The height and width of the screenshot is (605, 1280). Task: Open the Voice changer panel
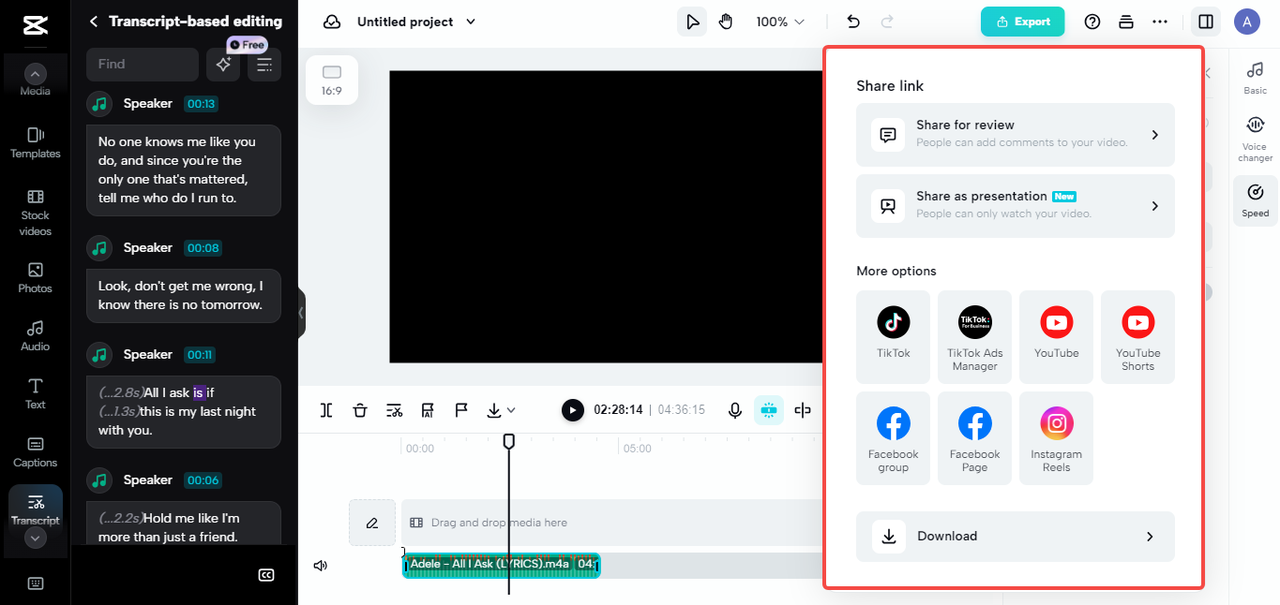(1255, 139)
